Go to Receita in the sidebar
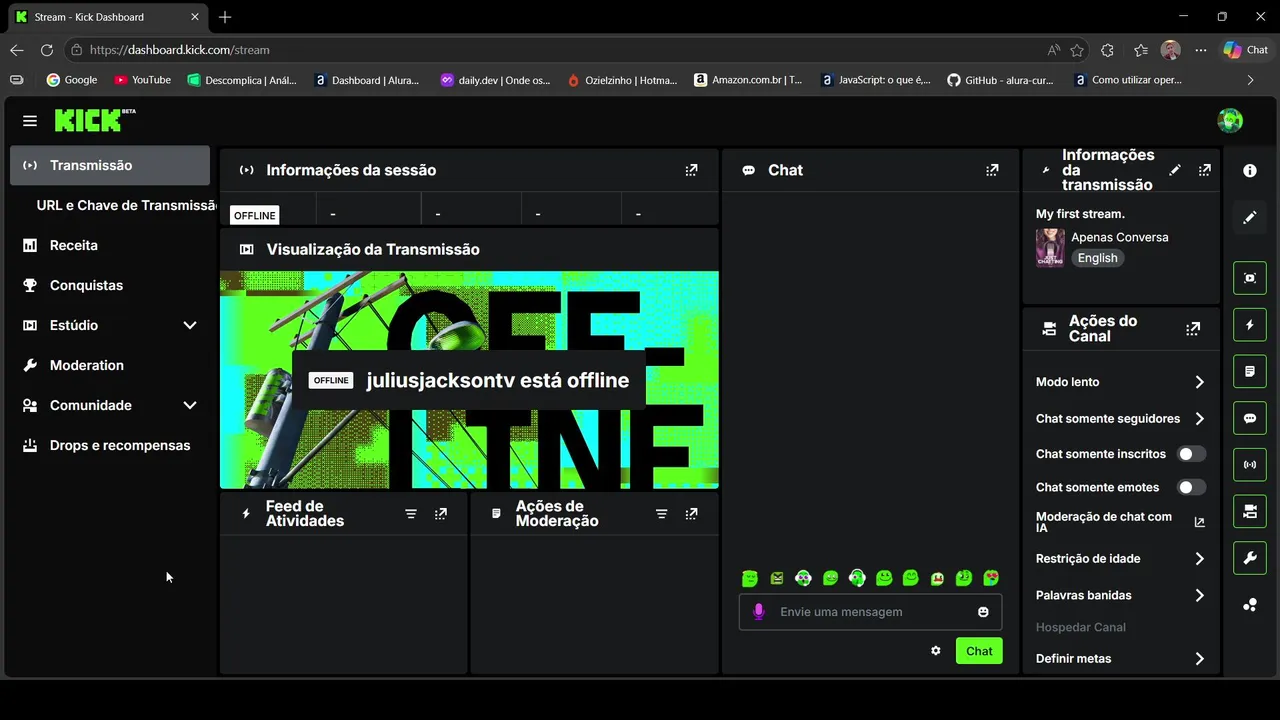Image resolution: width=1280 pixels, height=720 pixels. [x=110, y=245]
